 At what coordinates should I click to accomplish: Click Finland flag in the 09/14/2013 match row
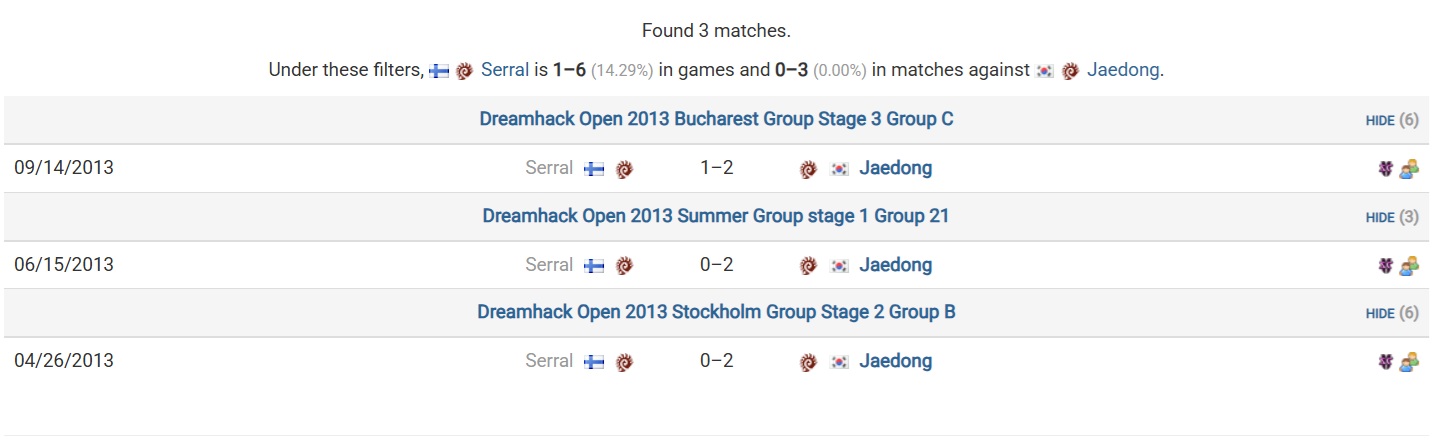(594, 169)
